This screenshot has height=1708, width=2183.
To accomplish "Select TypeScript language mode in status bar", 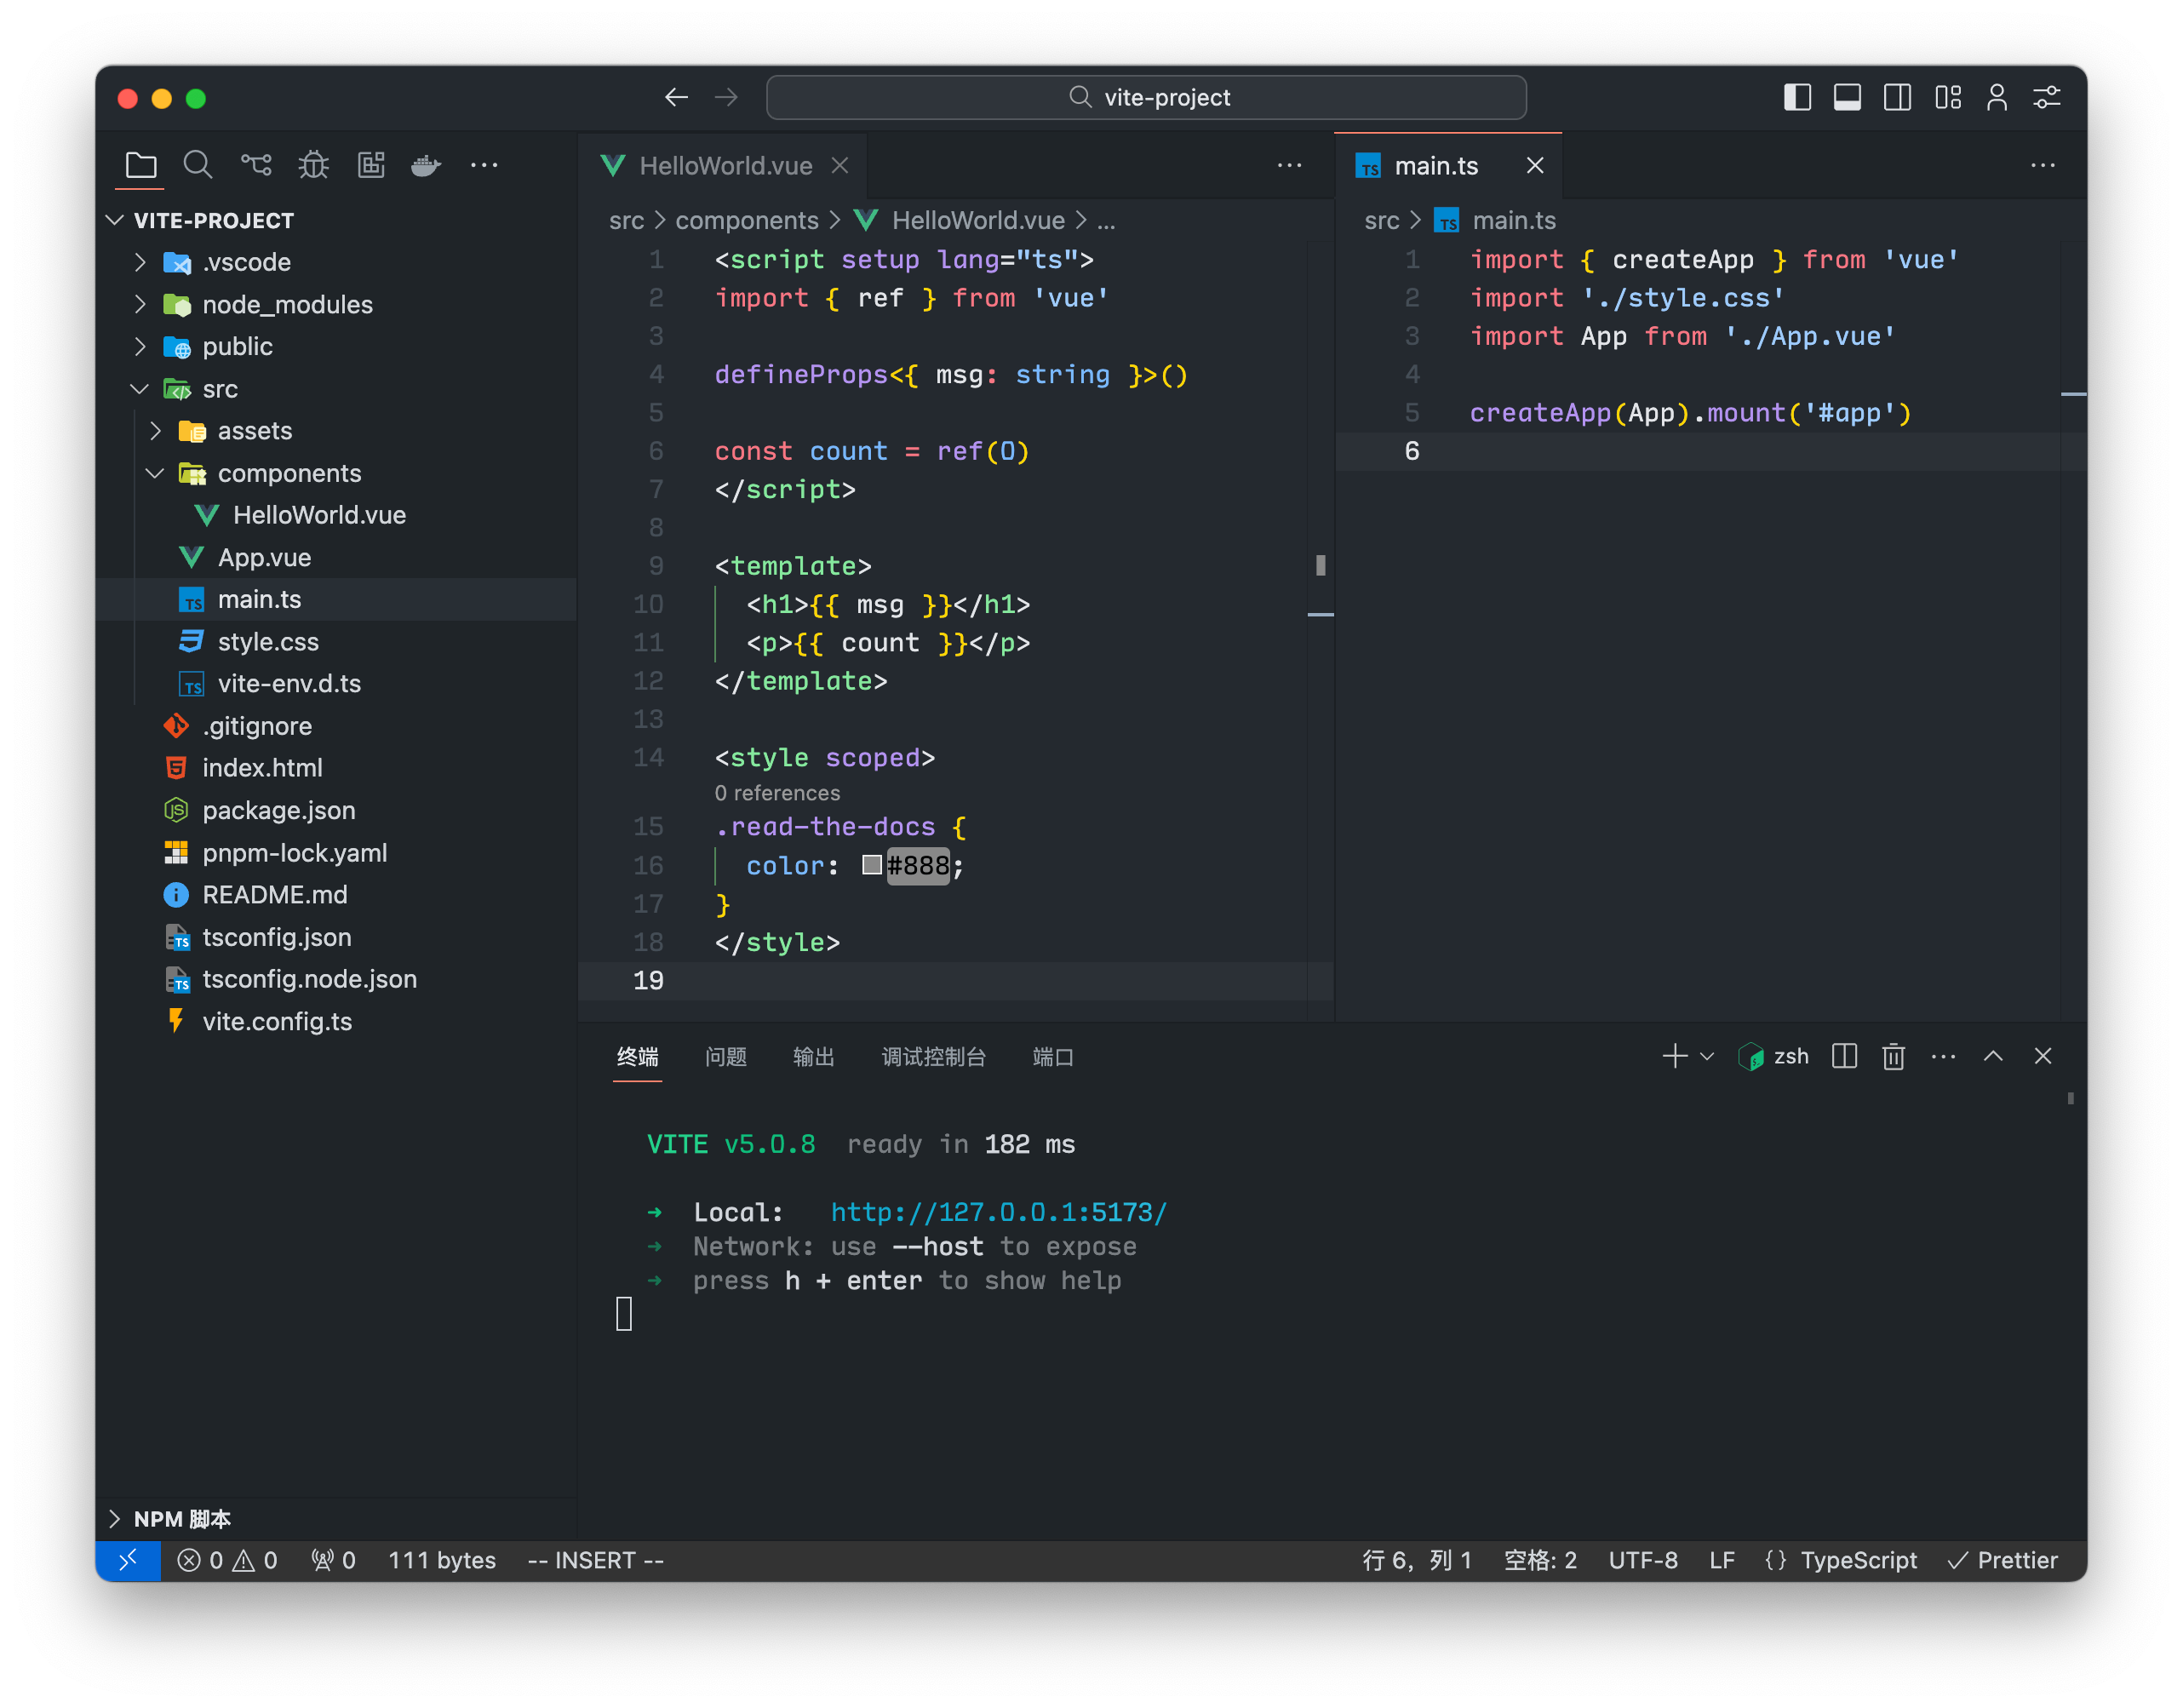I will pos(1859,1560).
